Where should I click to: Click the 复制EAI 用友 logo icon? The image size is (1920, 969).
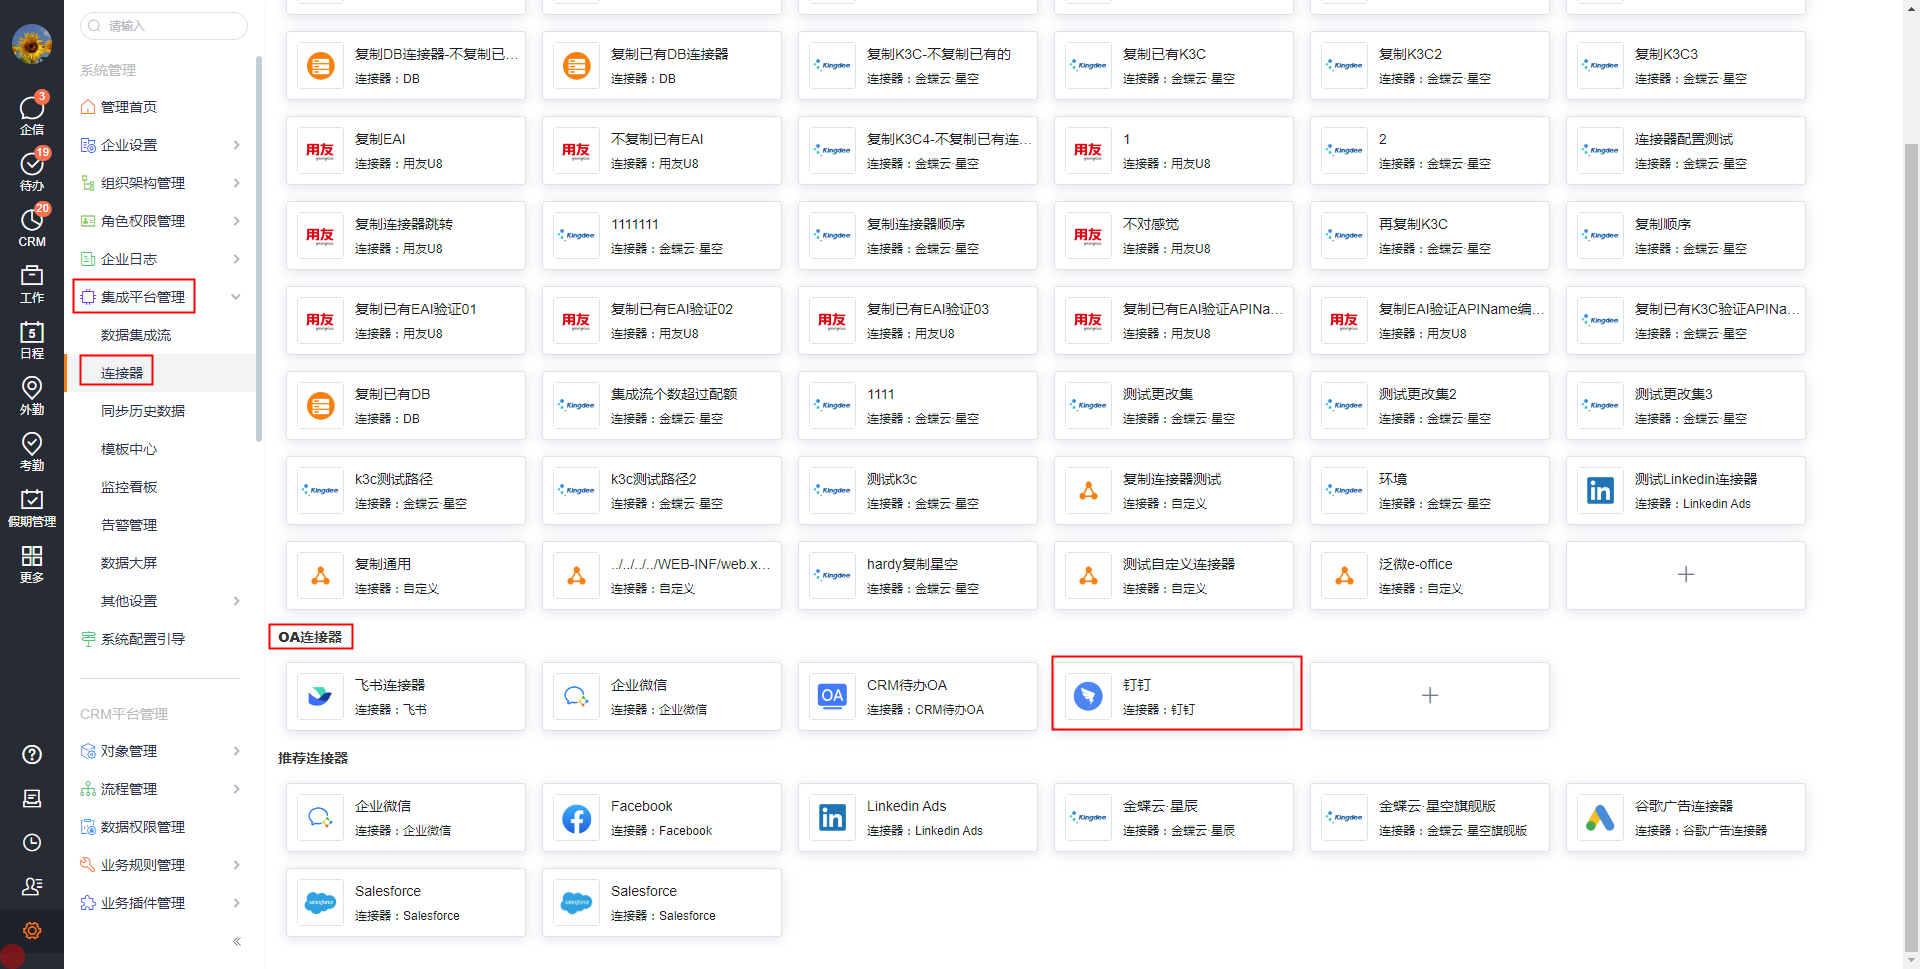(x=320, y=150)
